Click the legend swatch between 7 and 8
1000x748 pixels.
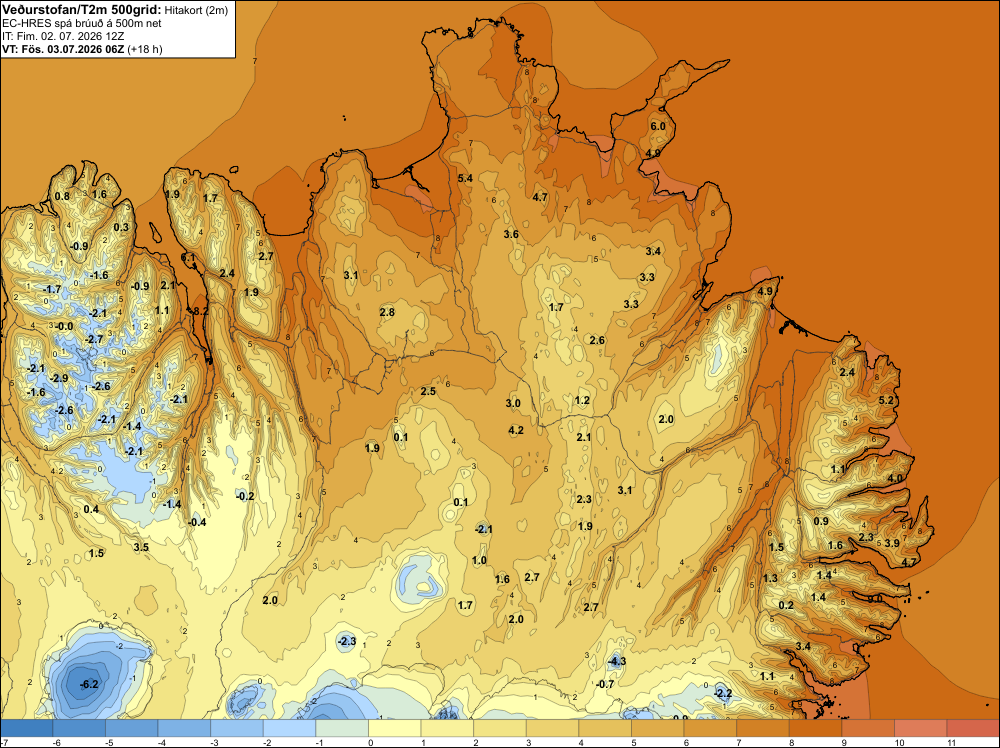pyautogui.click(x=763, y=728)
